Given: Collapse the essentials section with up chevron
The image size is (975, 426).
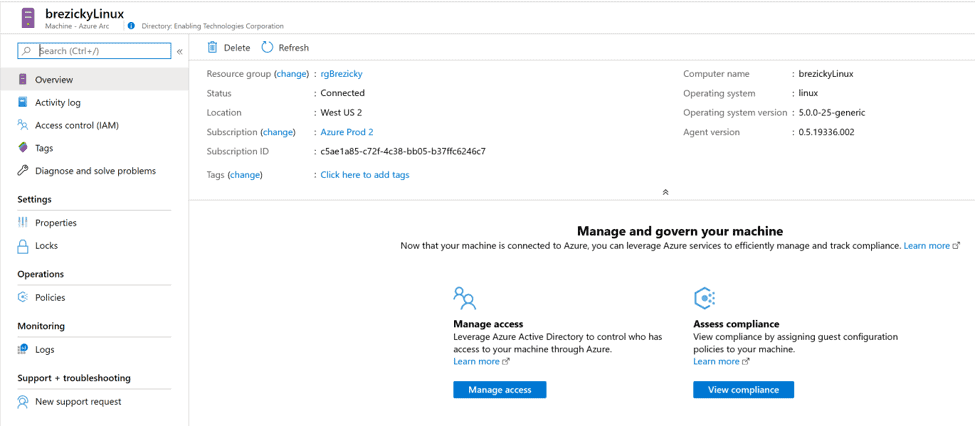Looking at the screenshot, I should pyautogui.click(x=665, y=192).
